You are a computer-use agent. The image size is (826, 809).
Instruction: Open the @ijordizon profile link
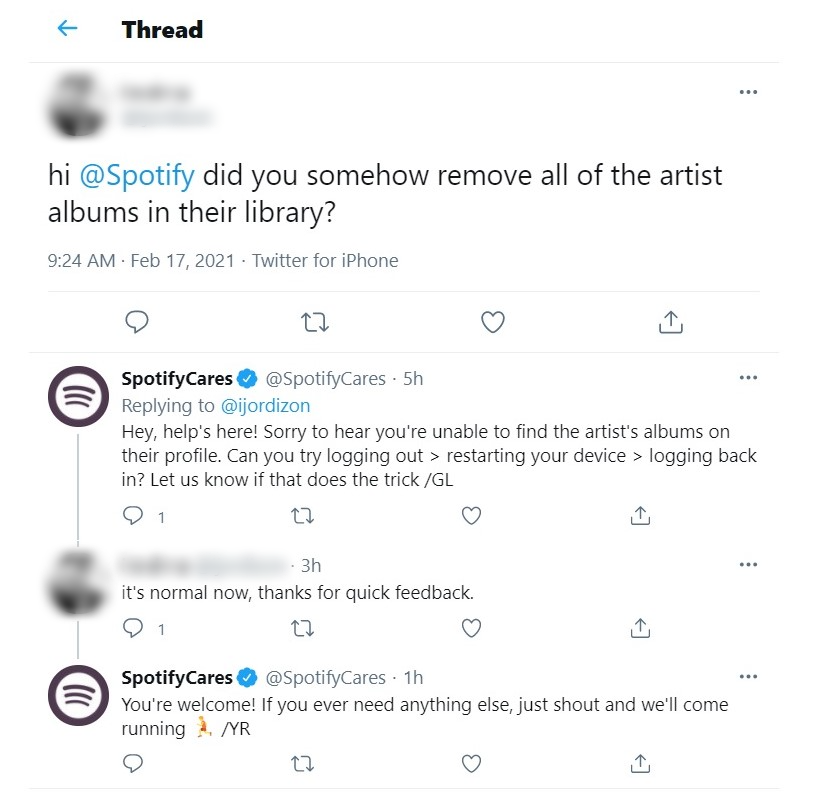pyautogui.click(x=265, y=405)
